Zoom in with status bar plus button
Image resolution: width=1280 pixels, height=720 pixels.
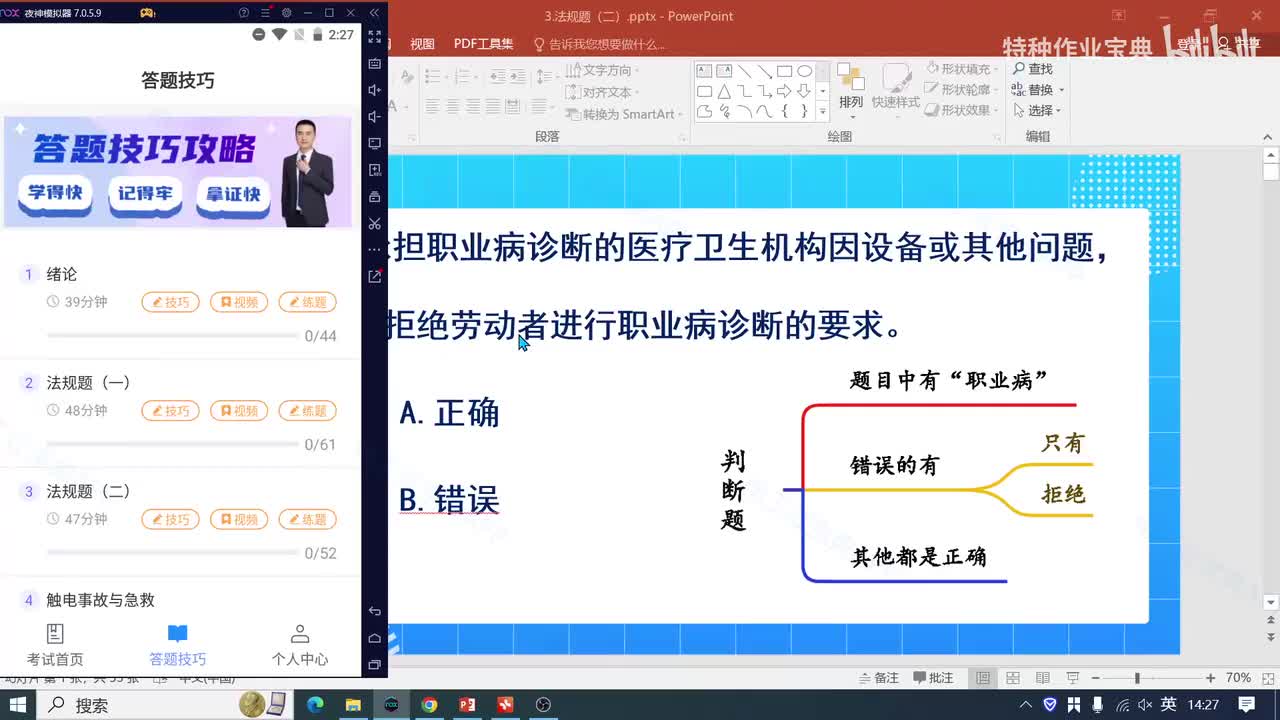pyautogui.click(x=1210, y=678)
